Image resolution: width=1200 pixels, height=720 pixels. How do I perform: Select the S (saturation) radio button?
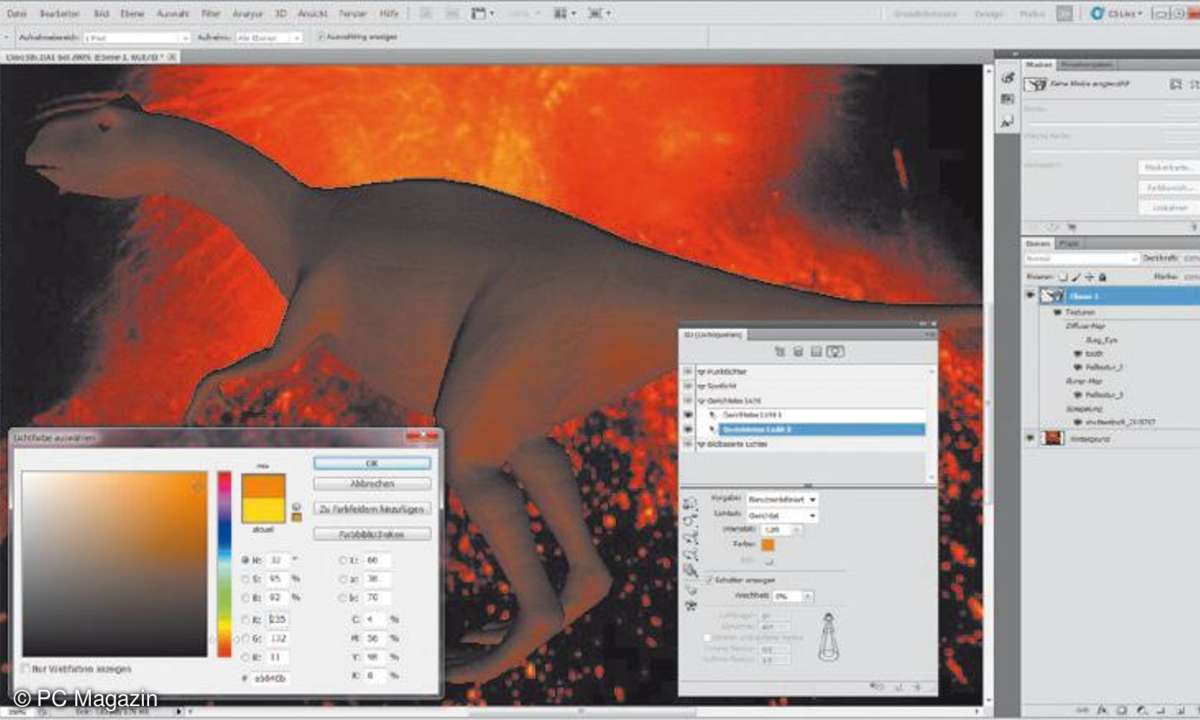click(x=246, y=579)
